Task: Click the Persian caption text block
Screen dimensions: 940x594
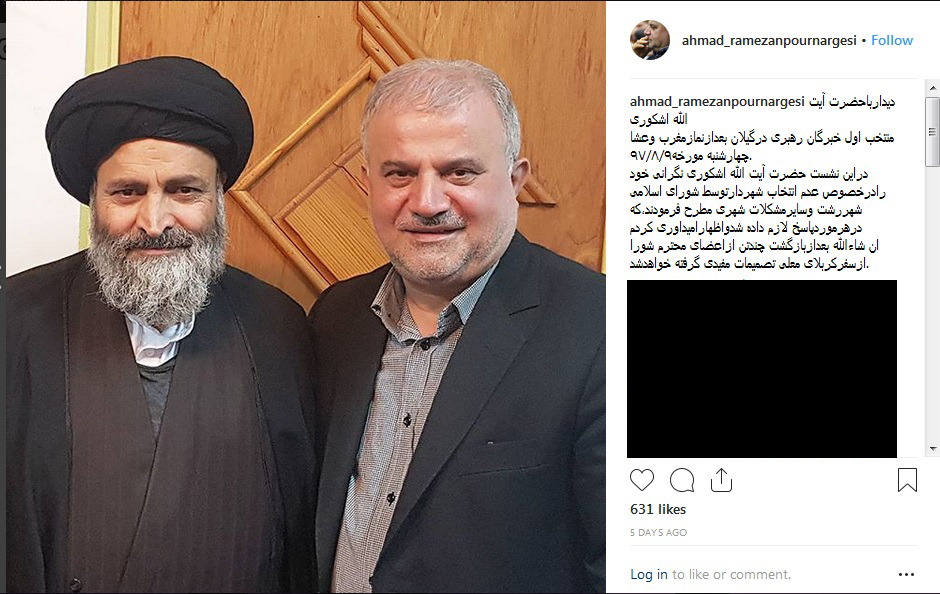Action: (762, 183)
